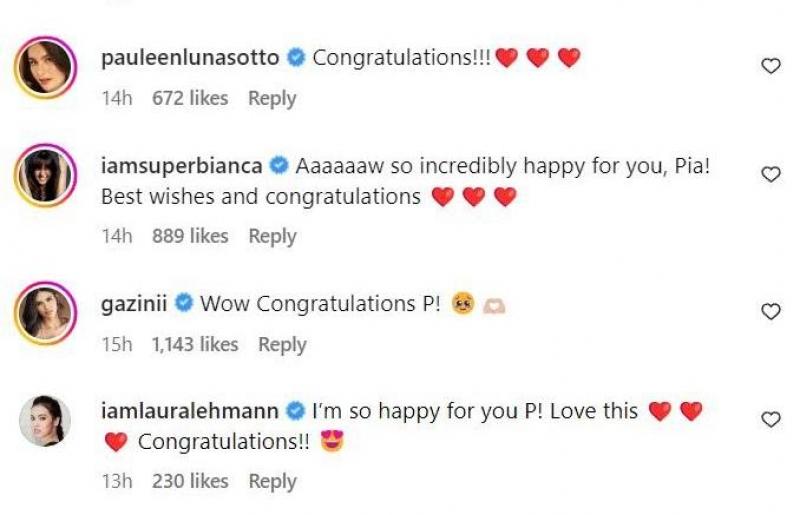
Task: View iamsuperbianca's profile avatar story
Action: click(x=44, y=178)
